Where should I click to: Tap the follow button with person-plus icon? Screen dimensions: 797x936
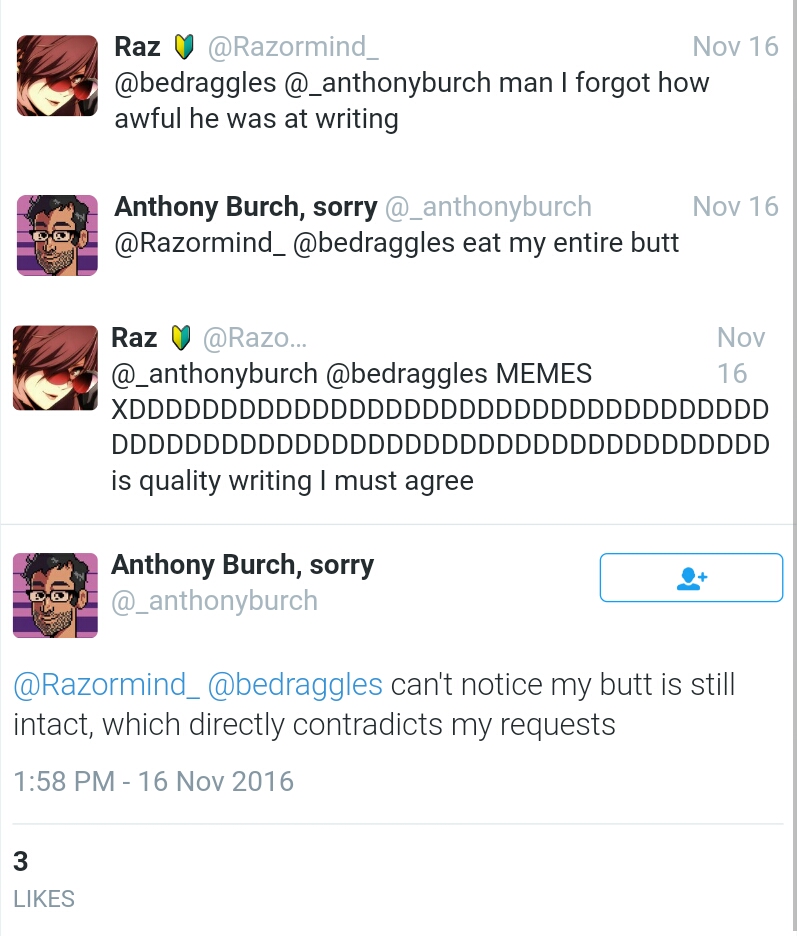[x=691, y=577]
